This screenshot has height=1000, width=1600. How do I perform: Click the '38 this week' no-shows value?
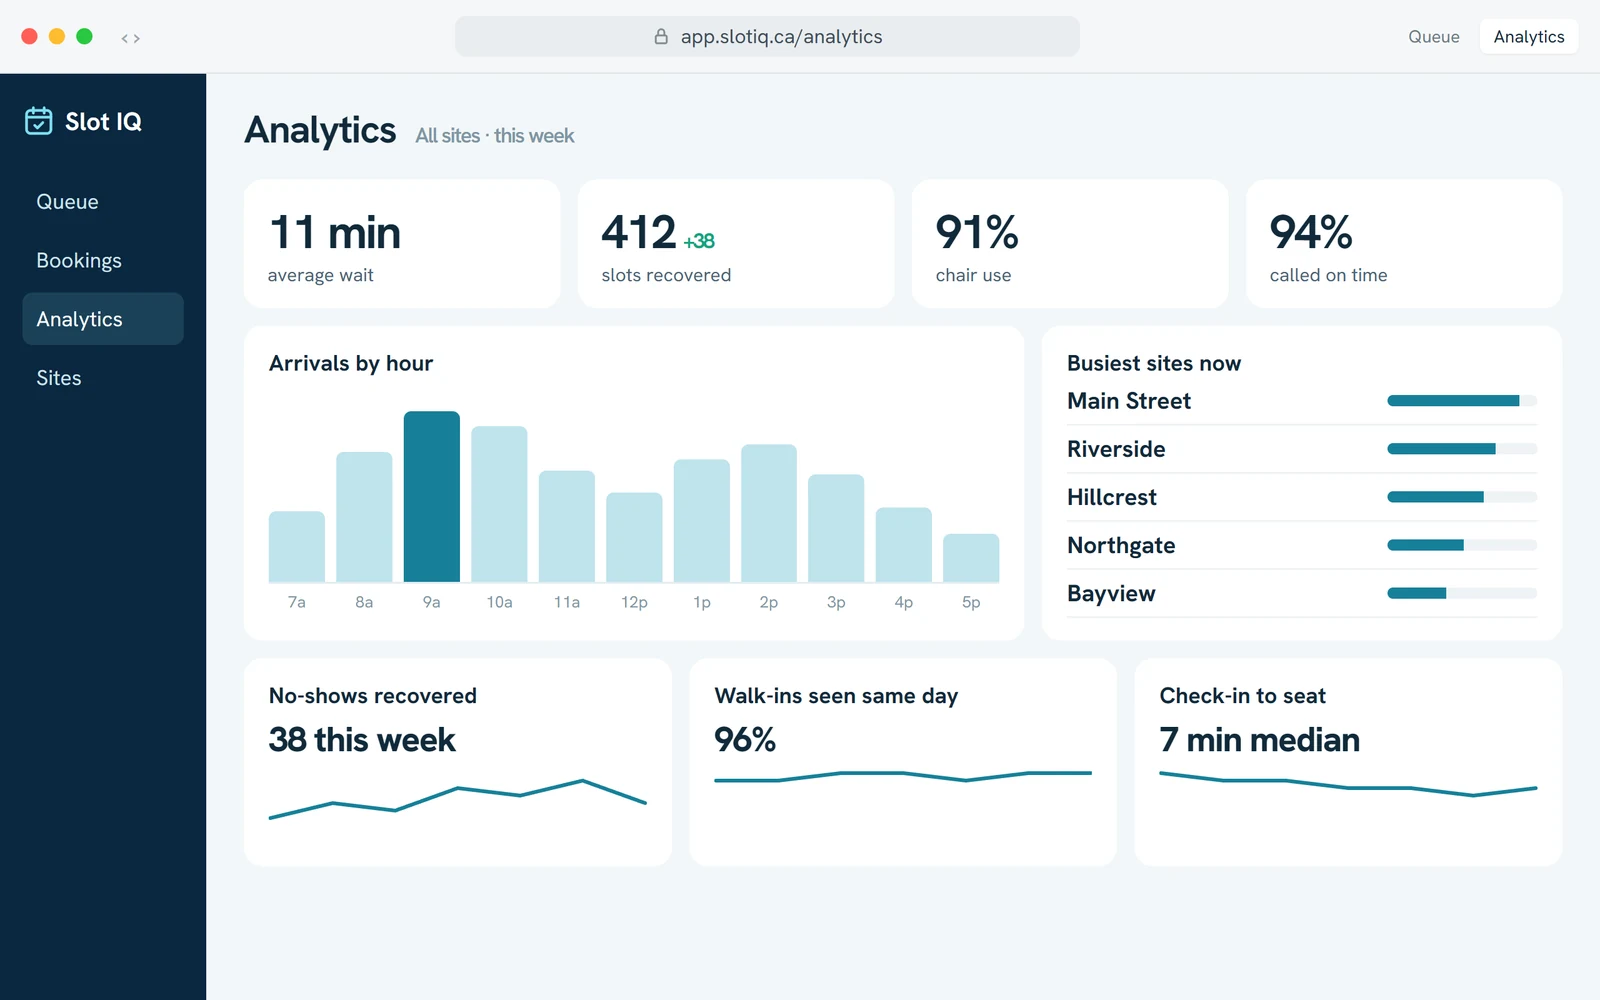pos(362,740)
